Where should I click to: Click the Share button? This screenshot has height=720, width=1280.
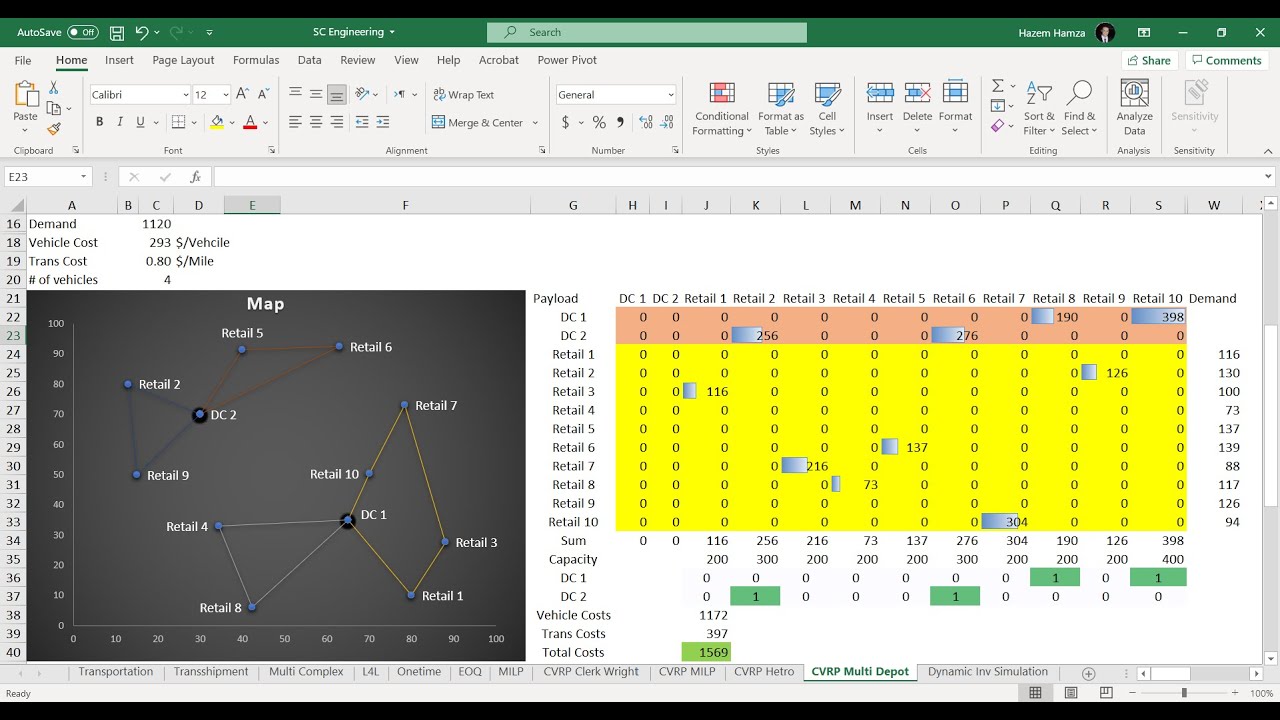tap(1148, 60)
